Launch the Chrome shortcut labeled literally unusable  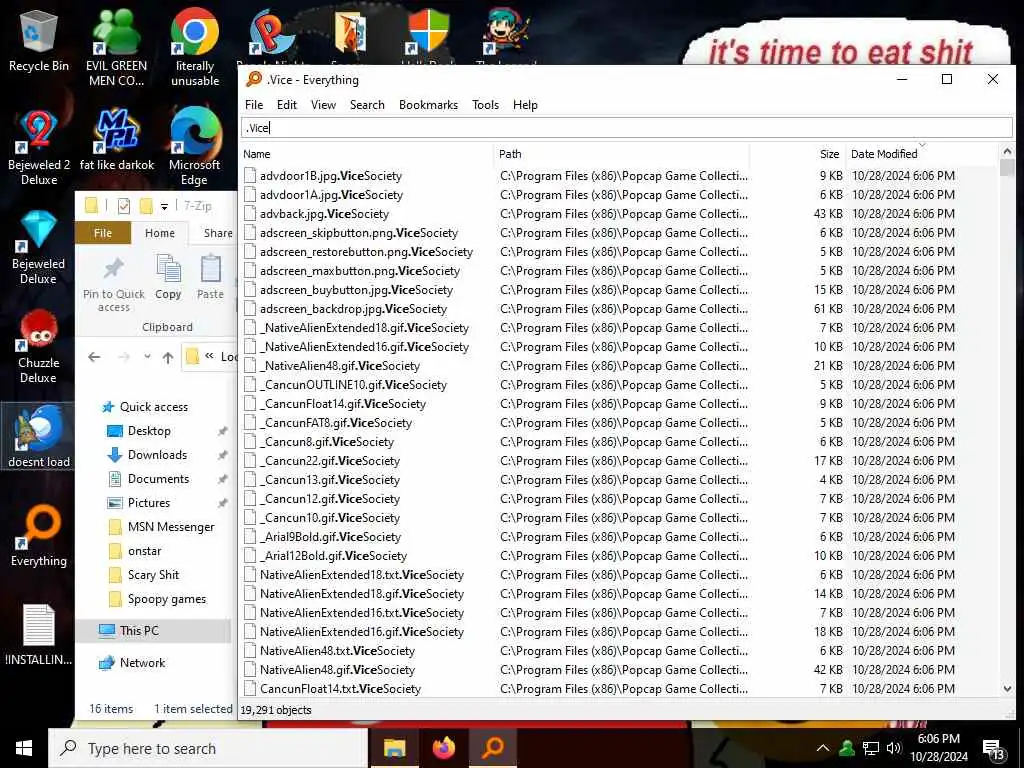tap(195, 47)
